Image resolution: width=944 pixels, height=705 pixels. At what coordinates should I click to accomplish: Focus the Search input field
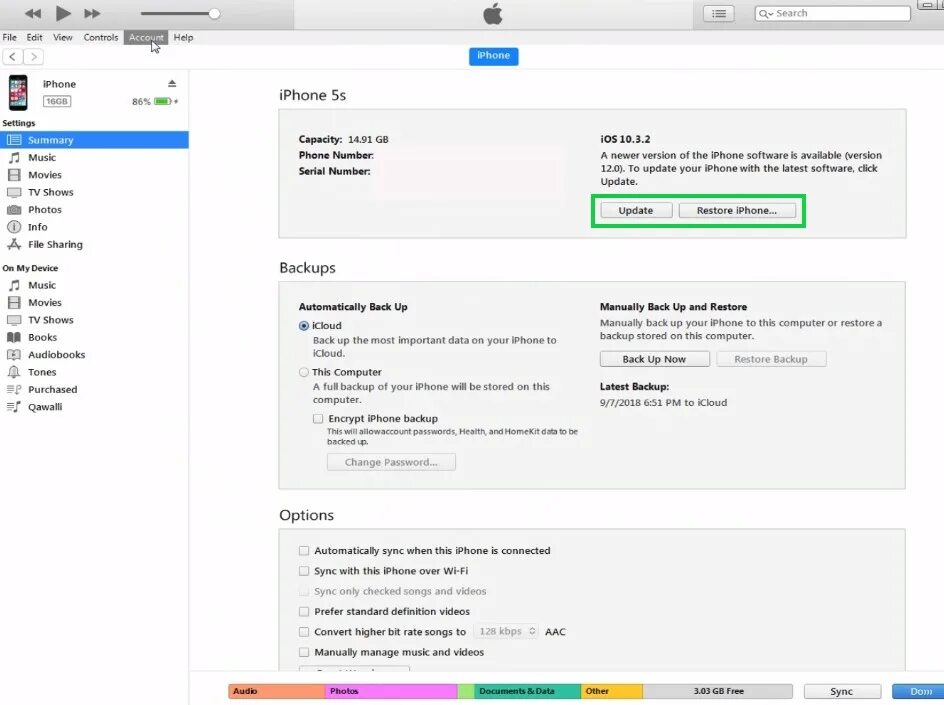coord(833,13)
